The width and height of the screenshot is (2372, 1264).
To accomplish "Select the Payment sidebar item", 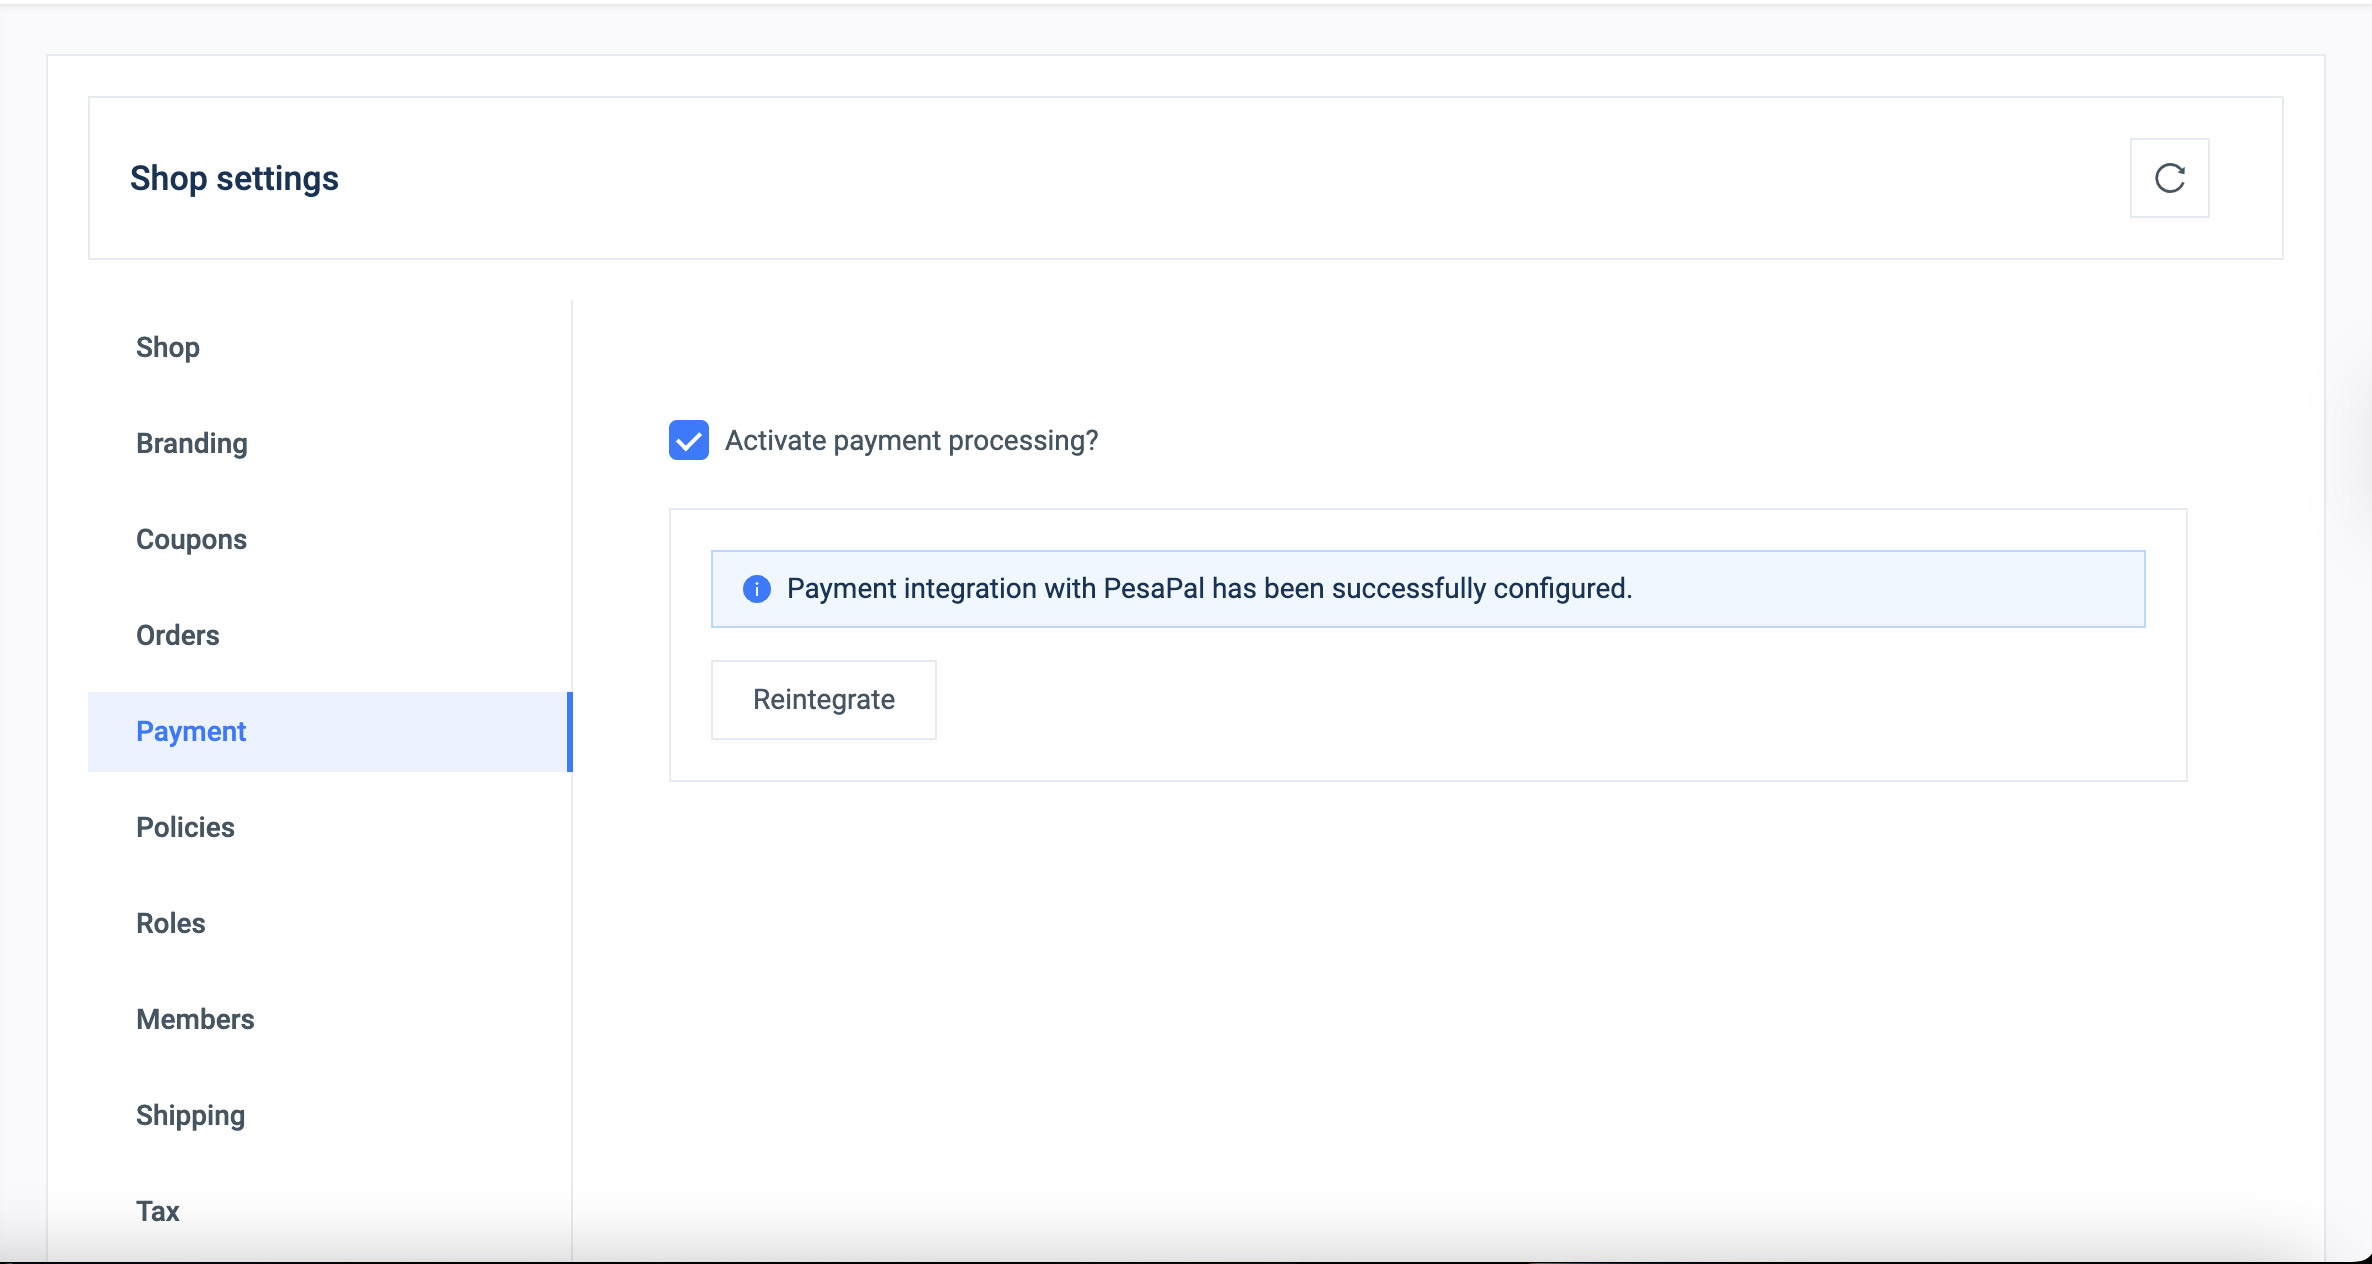I will [x=330, y=731].
